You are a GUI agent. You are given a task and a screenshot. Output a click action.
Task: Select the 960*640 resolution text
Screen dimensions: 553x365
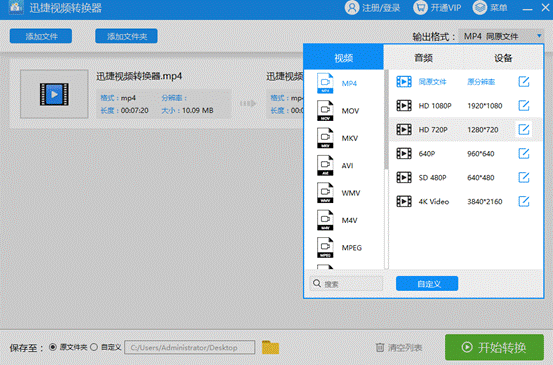coord(481,154)
